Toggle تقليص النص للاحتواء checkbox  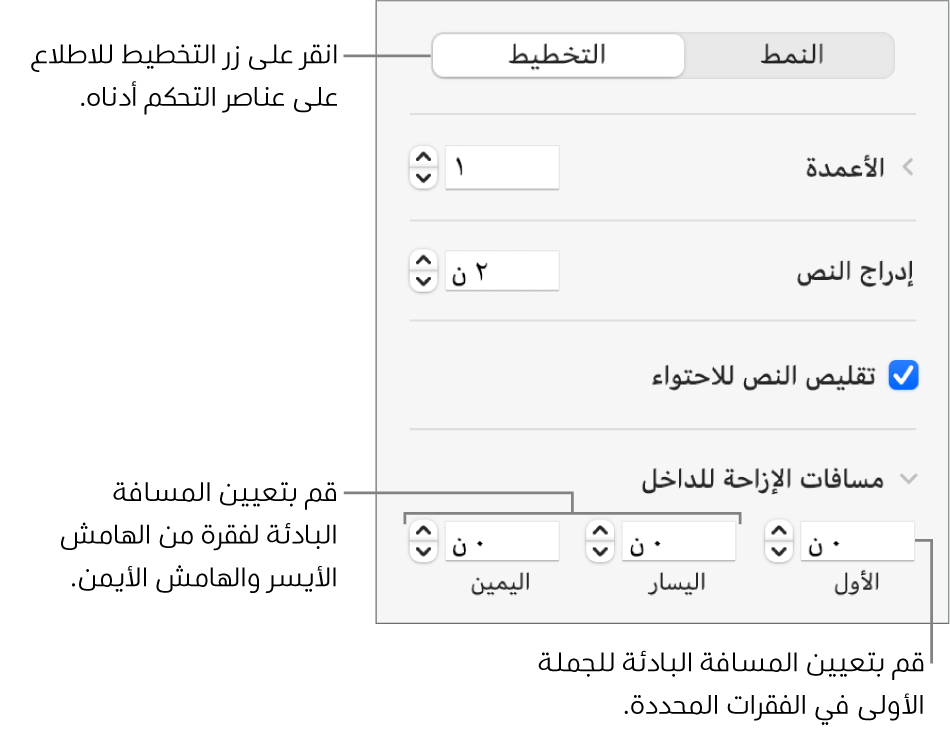pos(905,376)
